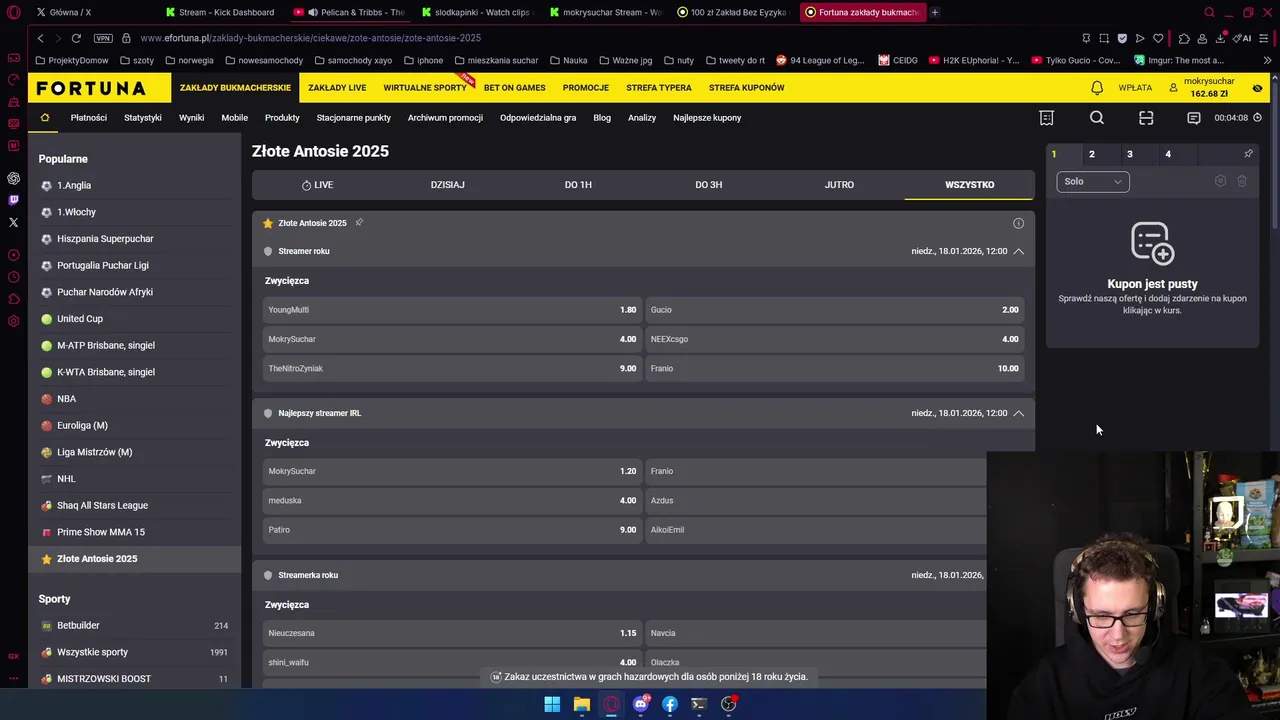This screenshot has height=720, width=1280.
Task: Select the JUTRO filter tab
Action: point(839,185)
